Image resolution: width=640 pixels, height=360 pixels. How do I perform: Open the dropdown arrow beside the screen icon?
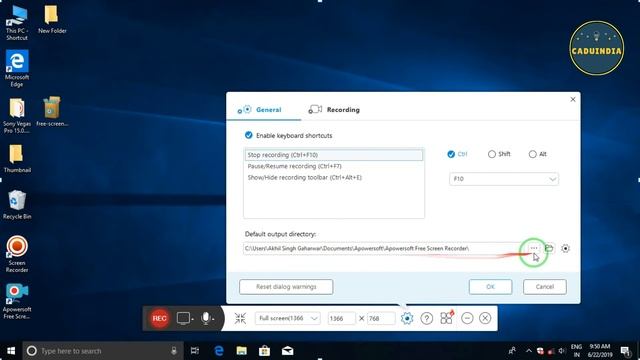[x=192, y=319]
